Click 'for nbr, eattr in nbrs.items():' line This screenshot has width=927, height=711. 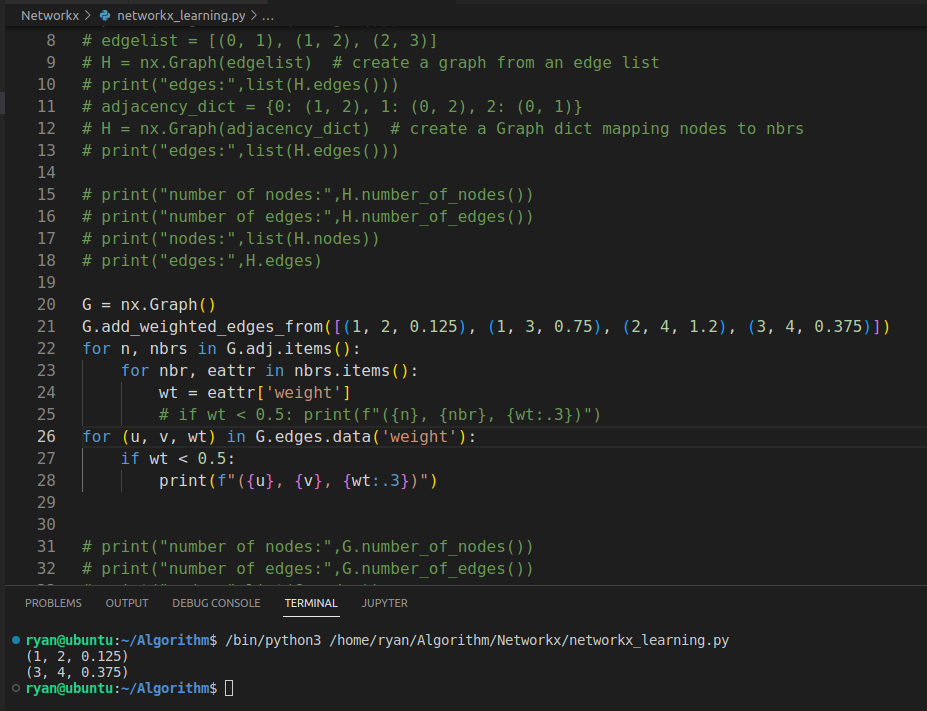[269, 371]
